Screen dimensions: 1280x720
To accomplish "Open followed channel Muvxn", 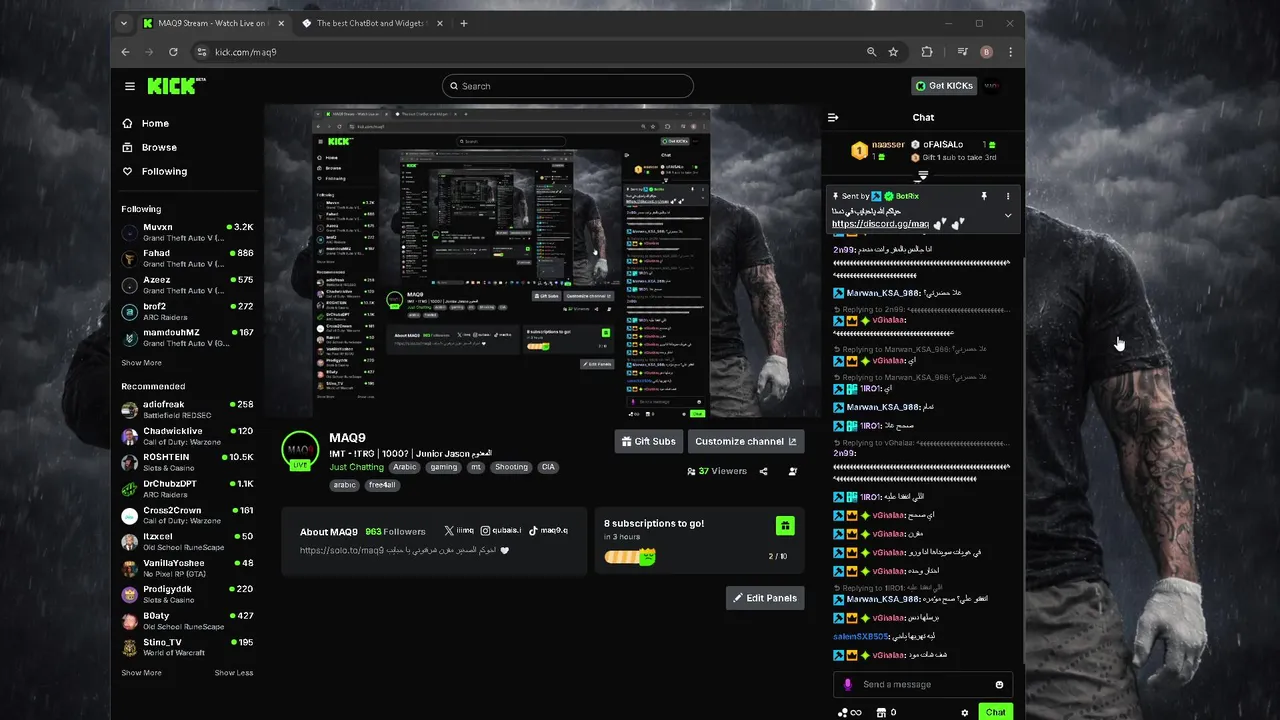I will [x=187, y=232].
